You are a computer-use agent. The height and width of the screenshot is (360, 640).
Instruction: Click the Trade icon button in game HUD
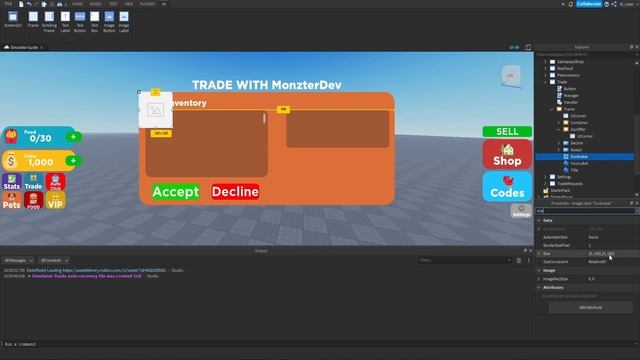[x=33, y=182]
